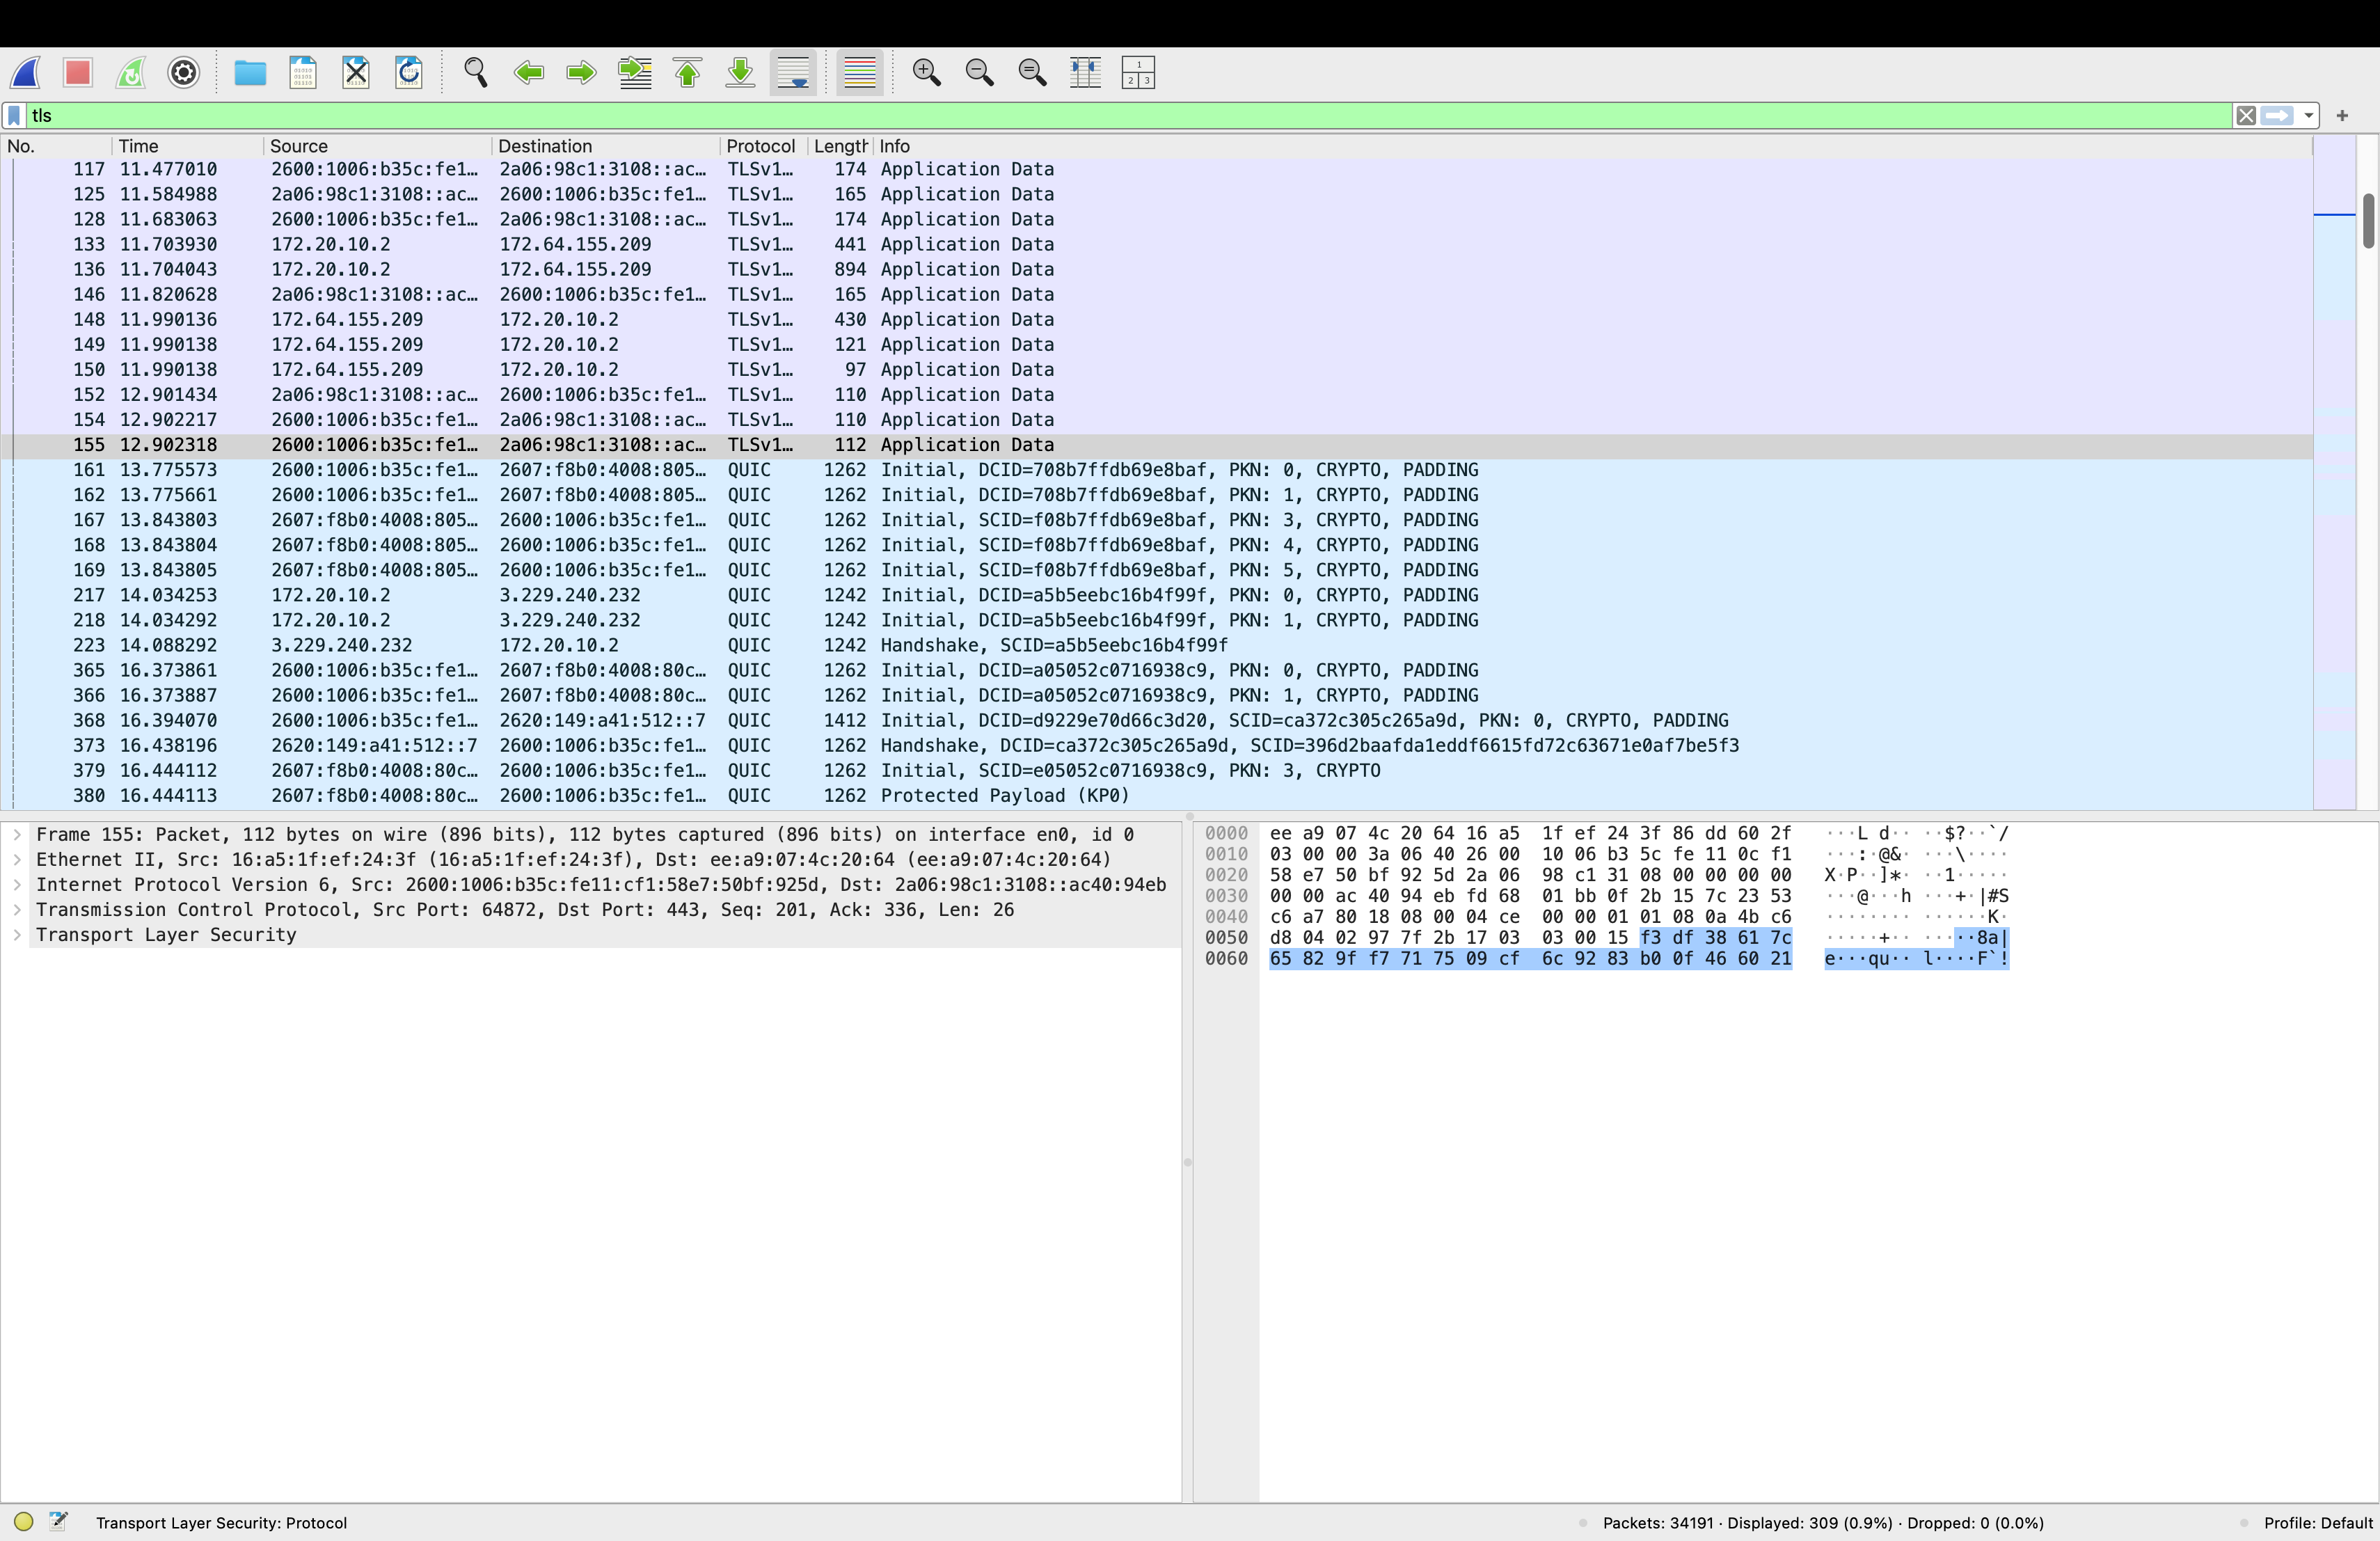Add a filter button with plus
Image resolution: width=2380 pixels, height=1541 pixels.
[x=2342, y=116]
